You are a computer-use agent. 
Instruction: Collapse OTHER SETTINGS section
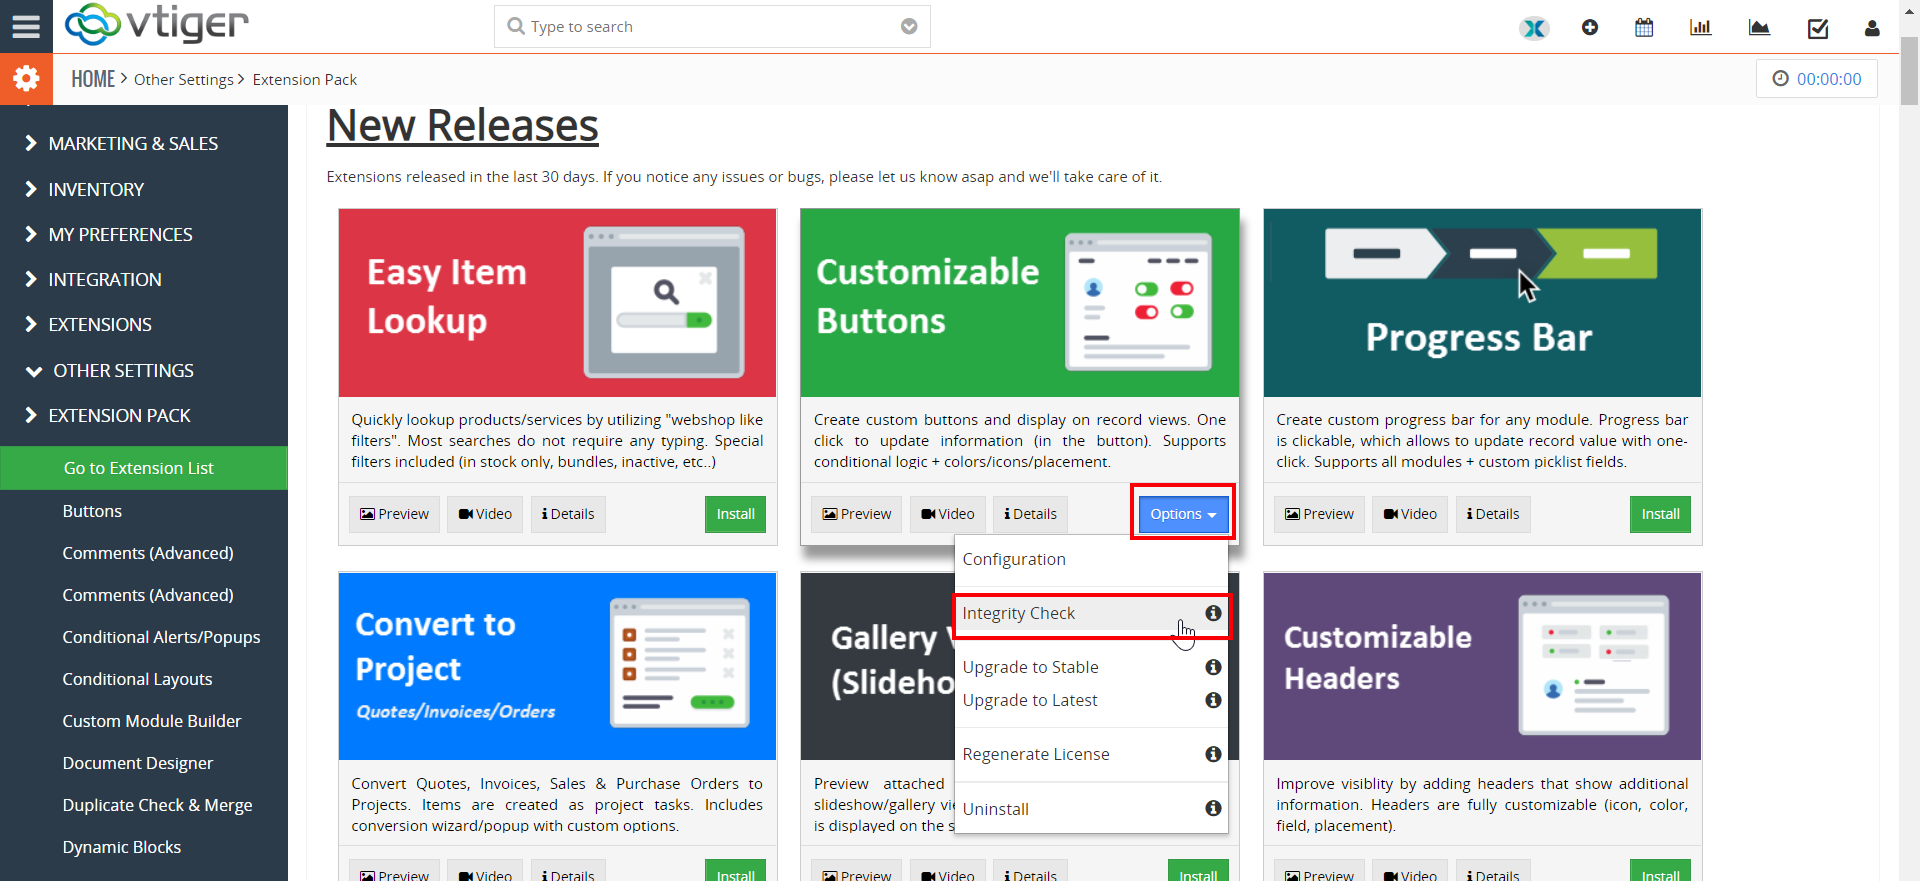[124, 371]
